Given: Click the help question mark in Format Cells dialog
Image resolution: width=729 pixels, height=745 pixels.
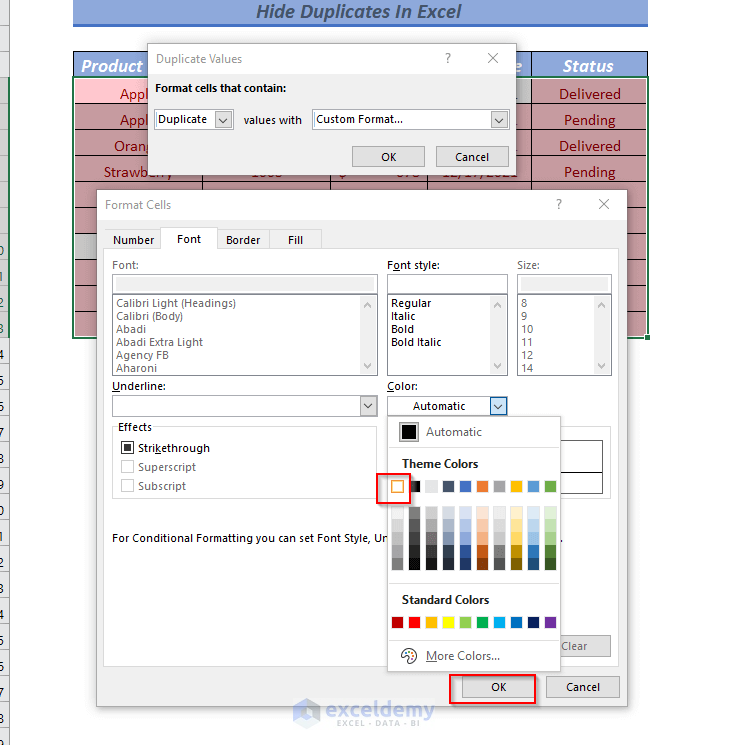Looking at the screenshot, I should [559, 204].
